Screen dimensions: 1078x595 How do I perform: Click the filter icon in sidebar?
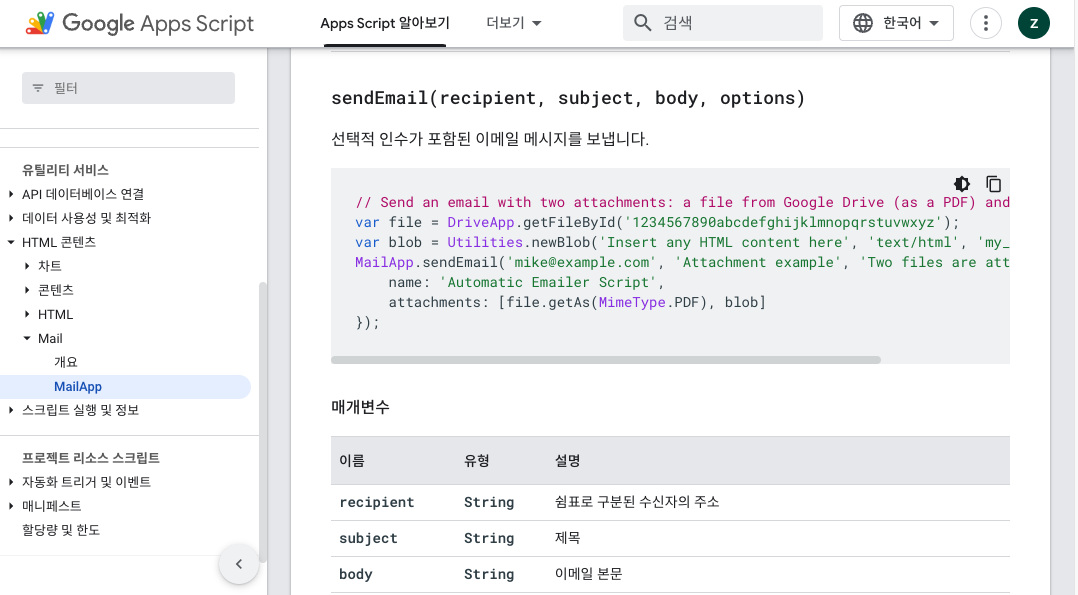tap(38, 88)
